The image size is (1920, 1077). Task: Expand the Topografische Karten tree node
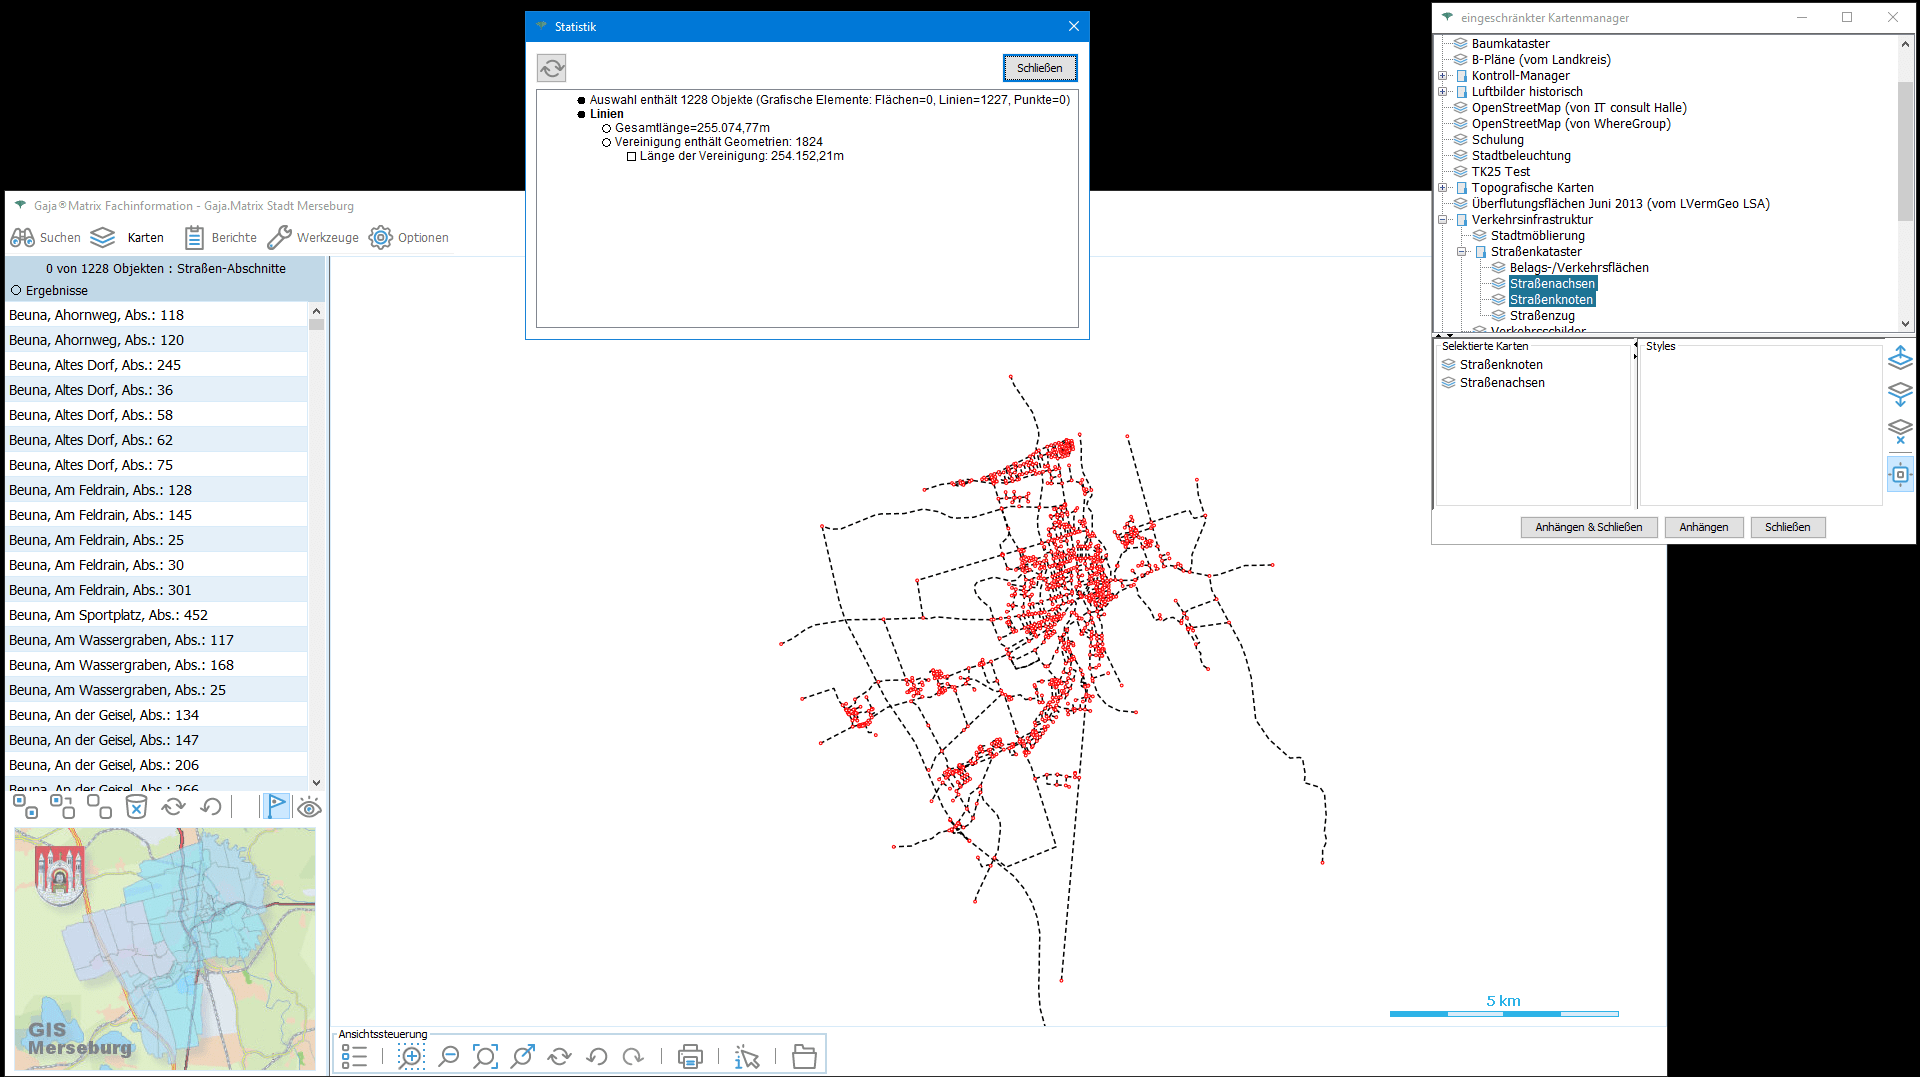(x=1443, y=188)
